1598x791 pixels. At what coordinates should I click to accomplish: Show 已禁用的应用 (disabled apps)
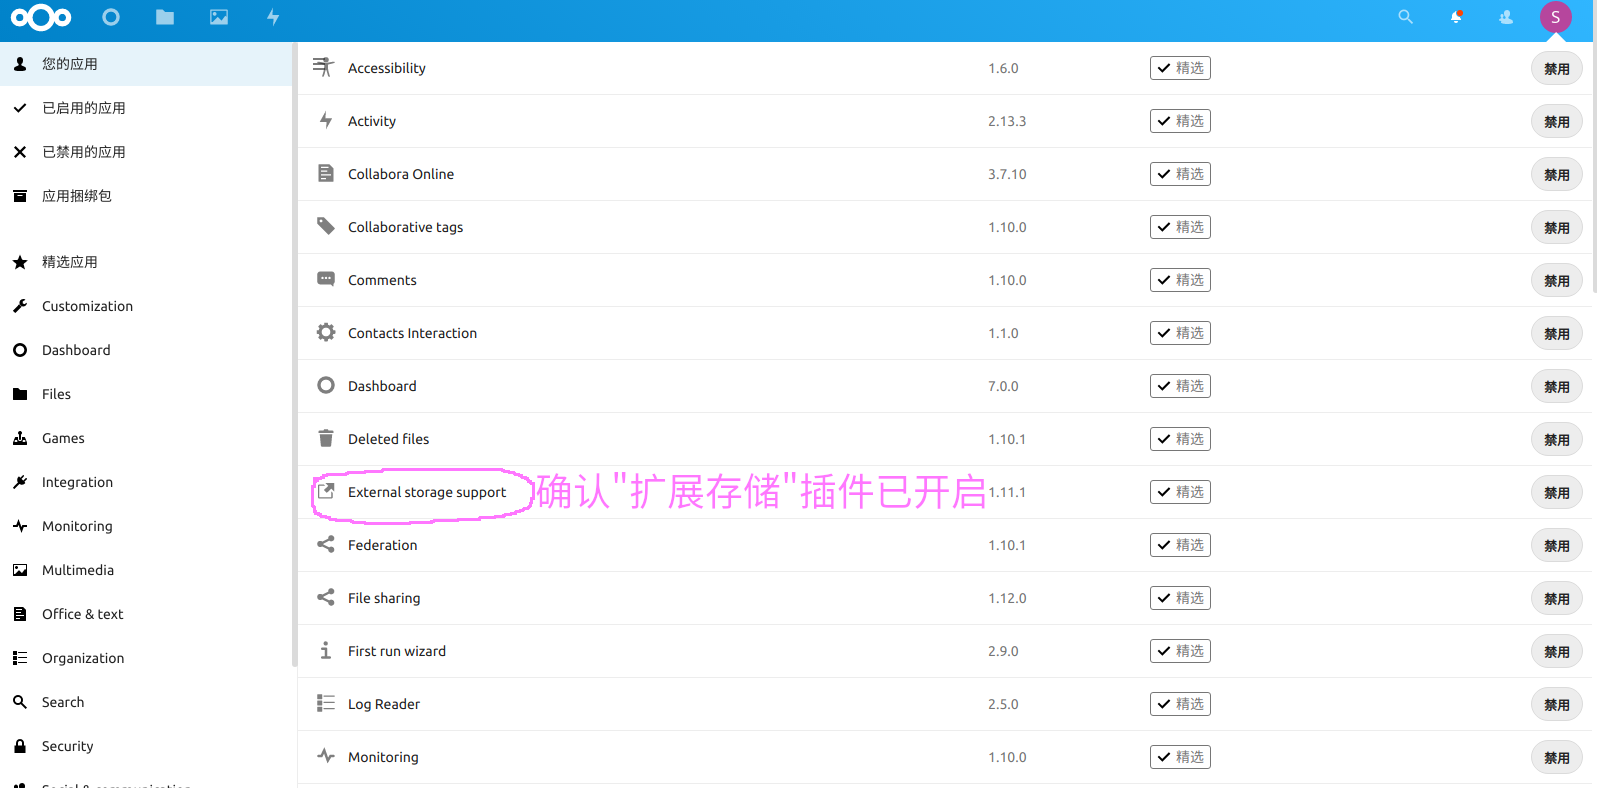coord(146,152)
